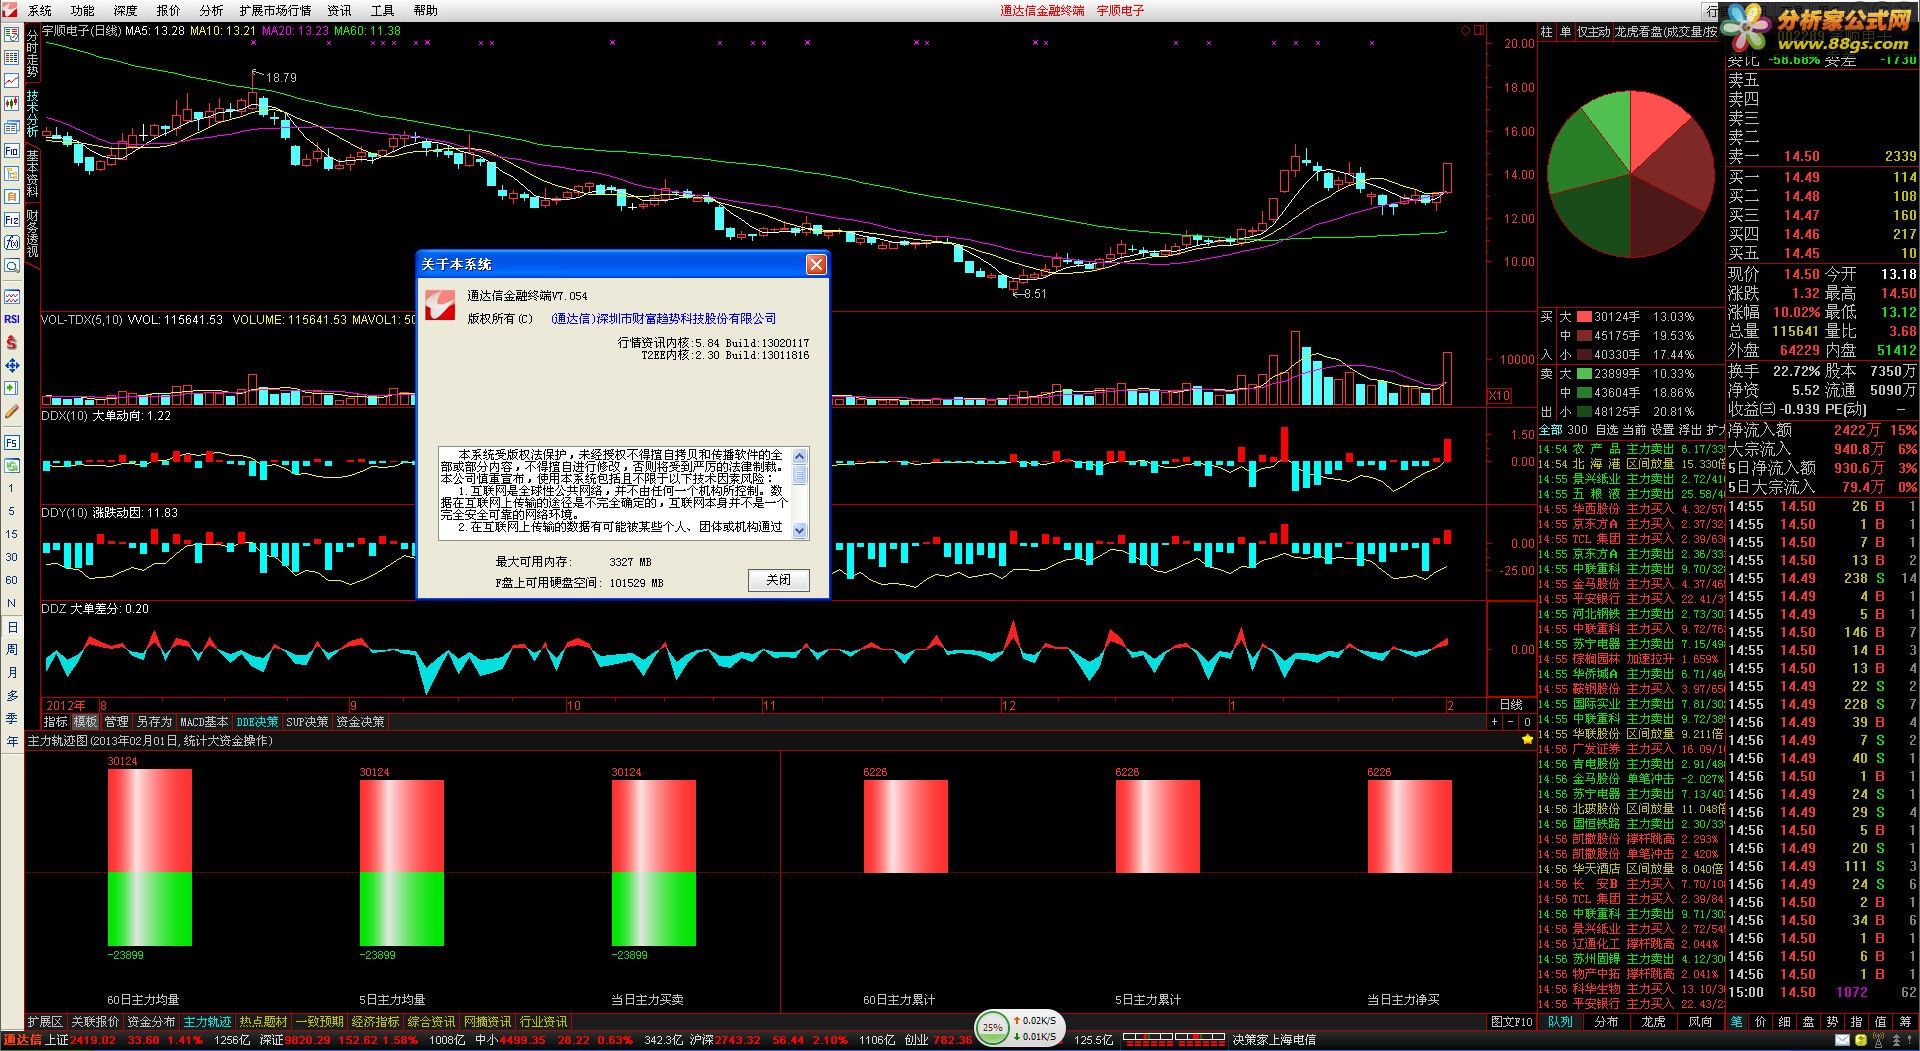Switch to 30-minute period
Screen dimensions: 1920x1051
pos(12,557)
